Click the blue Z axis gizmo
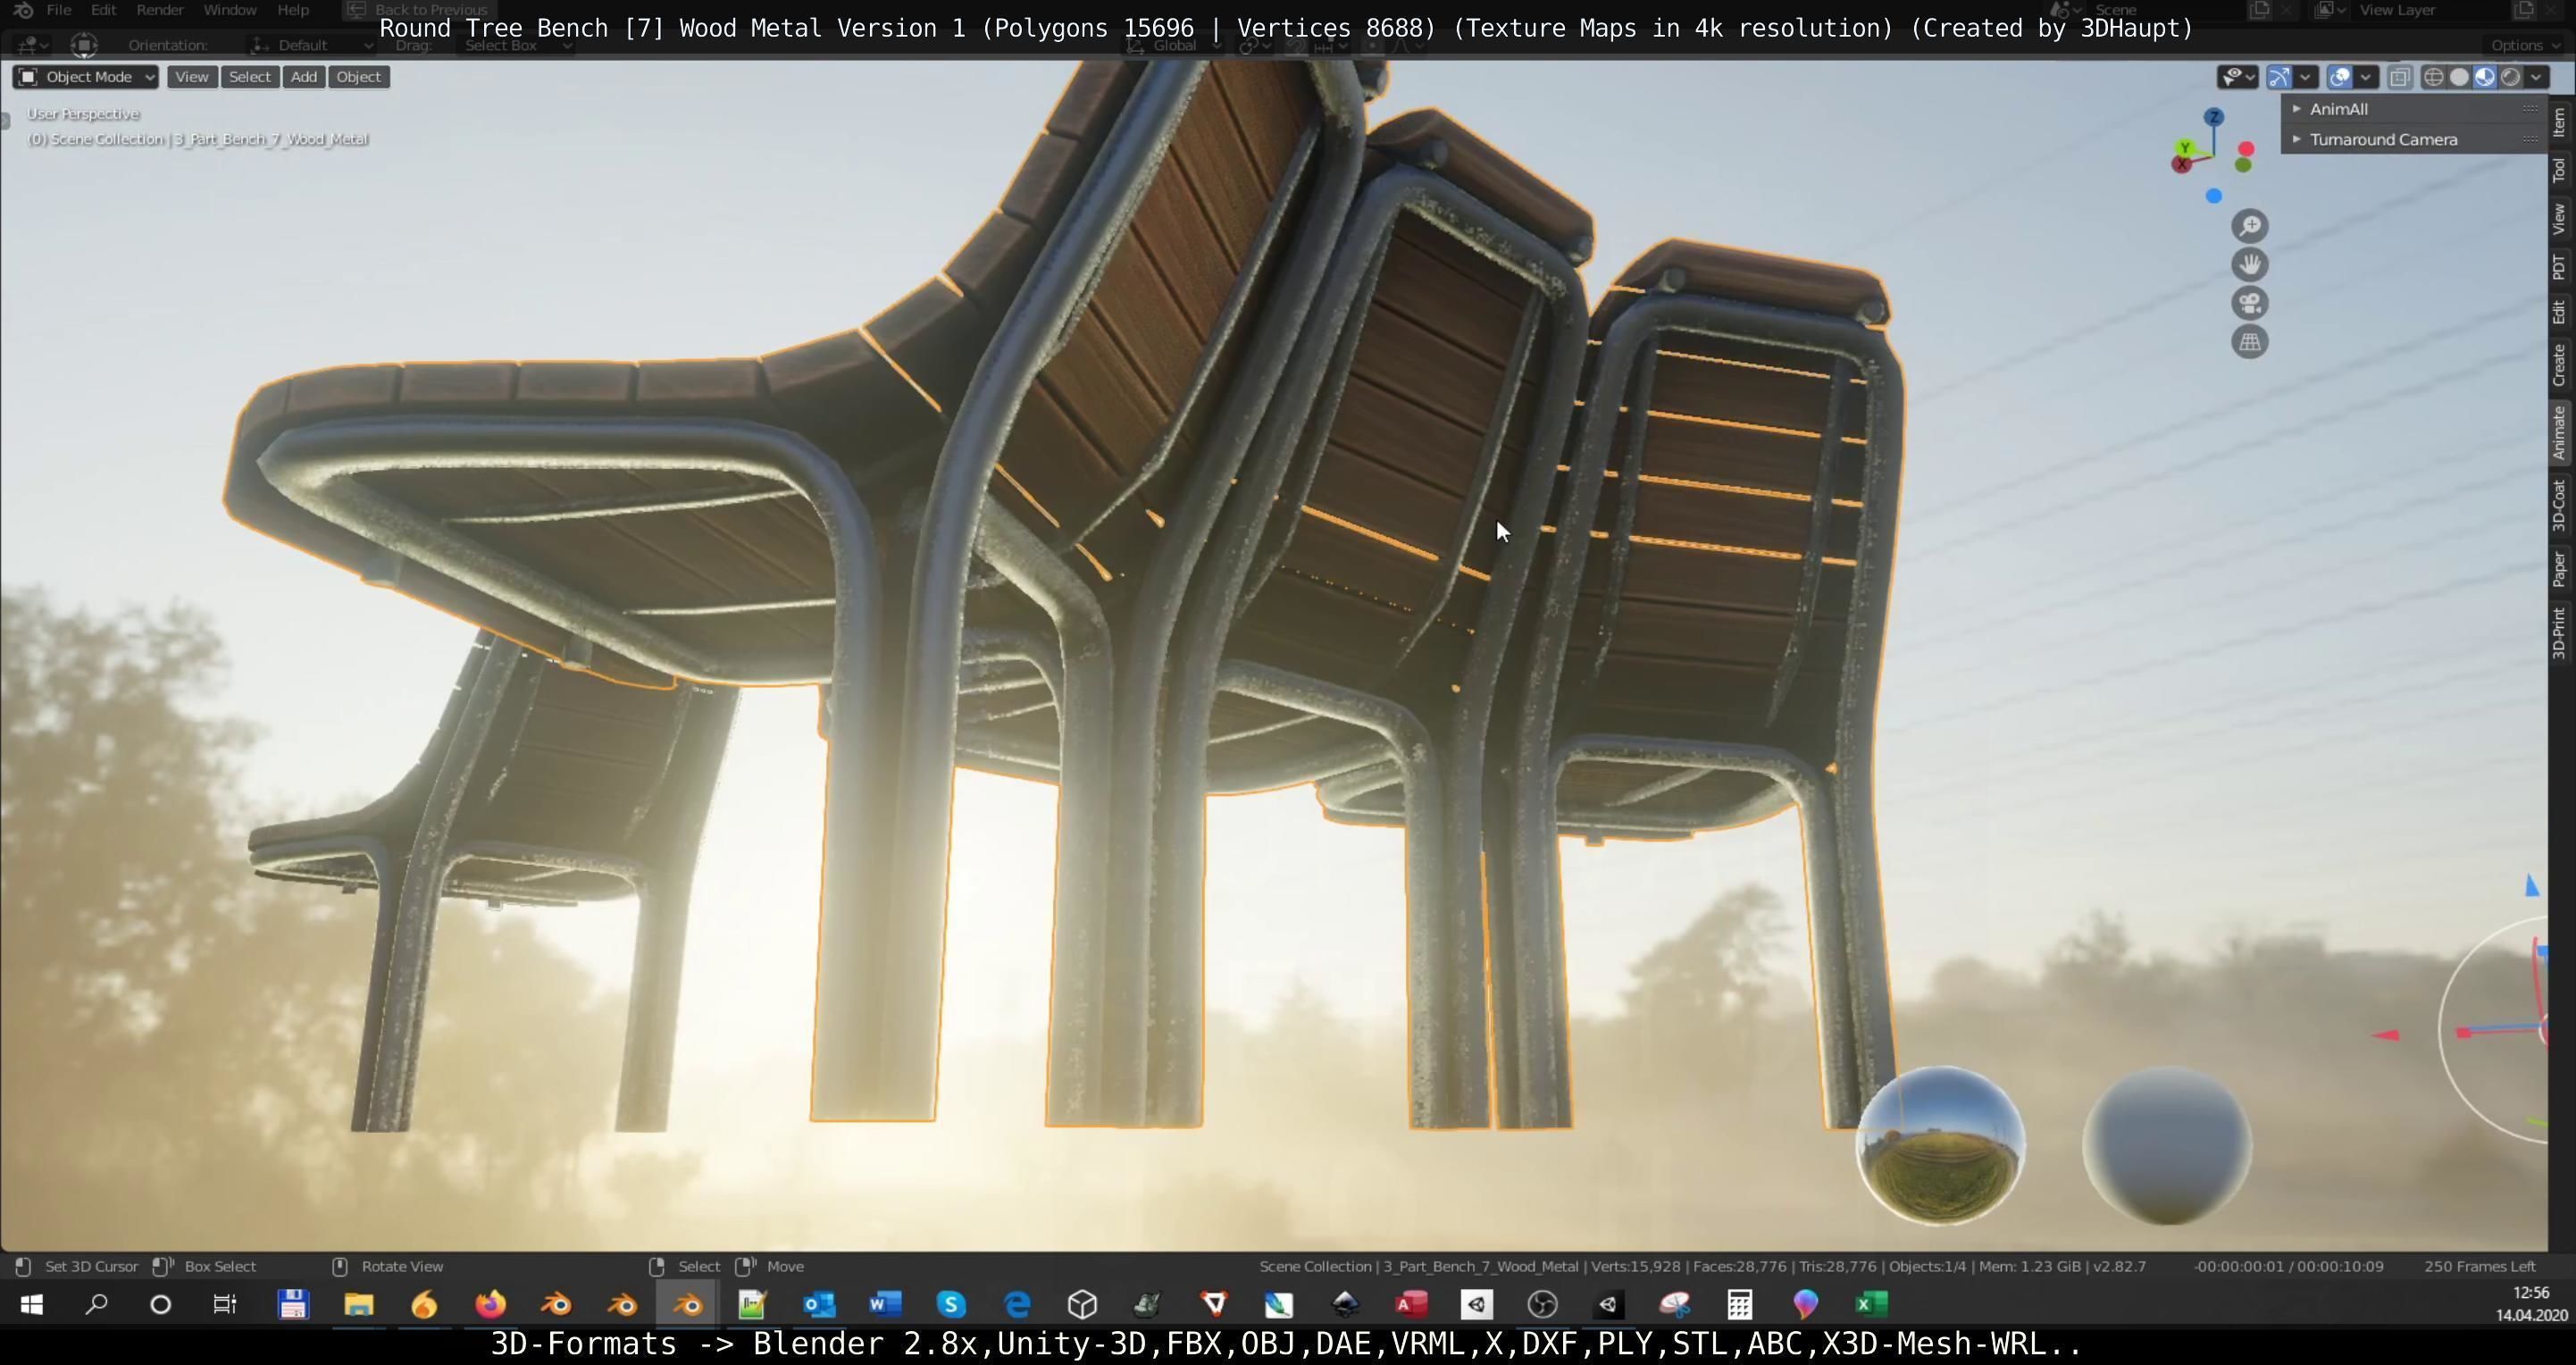Screen dimensions: 2576x1365 (x=2214, y=118)
